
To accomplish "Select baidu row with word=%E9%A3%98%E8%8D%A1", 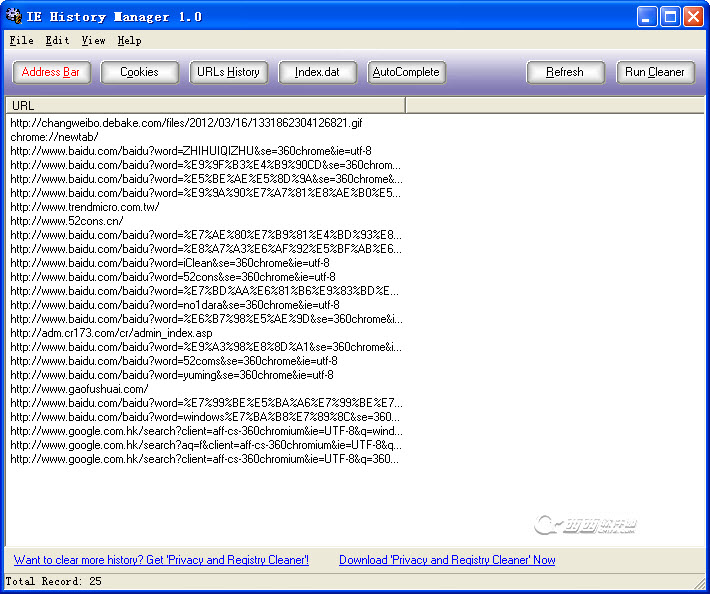I will tap(206, 347).
